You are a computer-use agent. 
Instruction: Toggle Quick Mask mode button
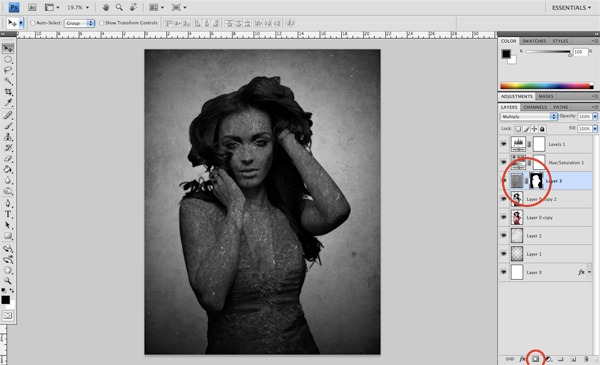8,316
